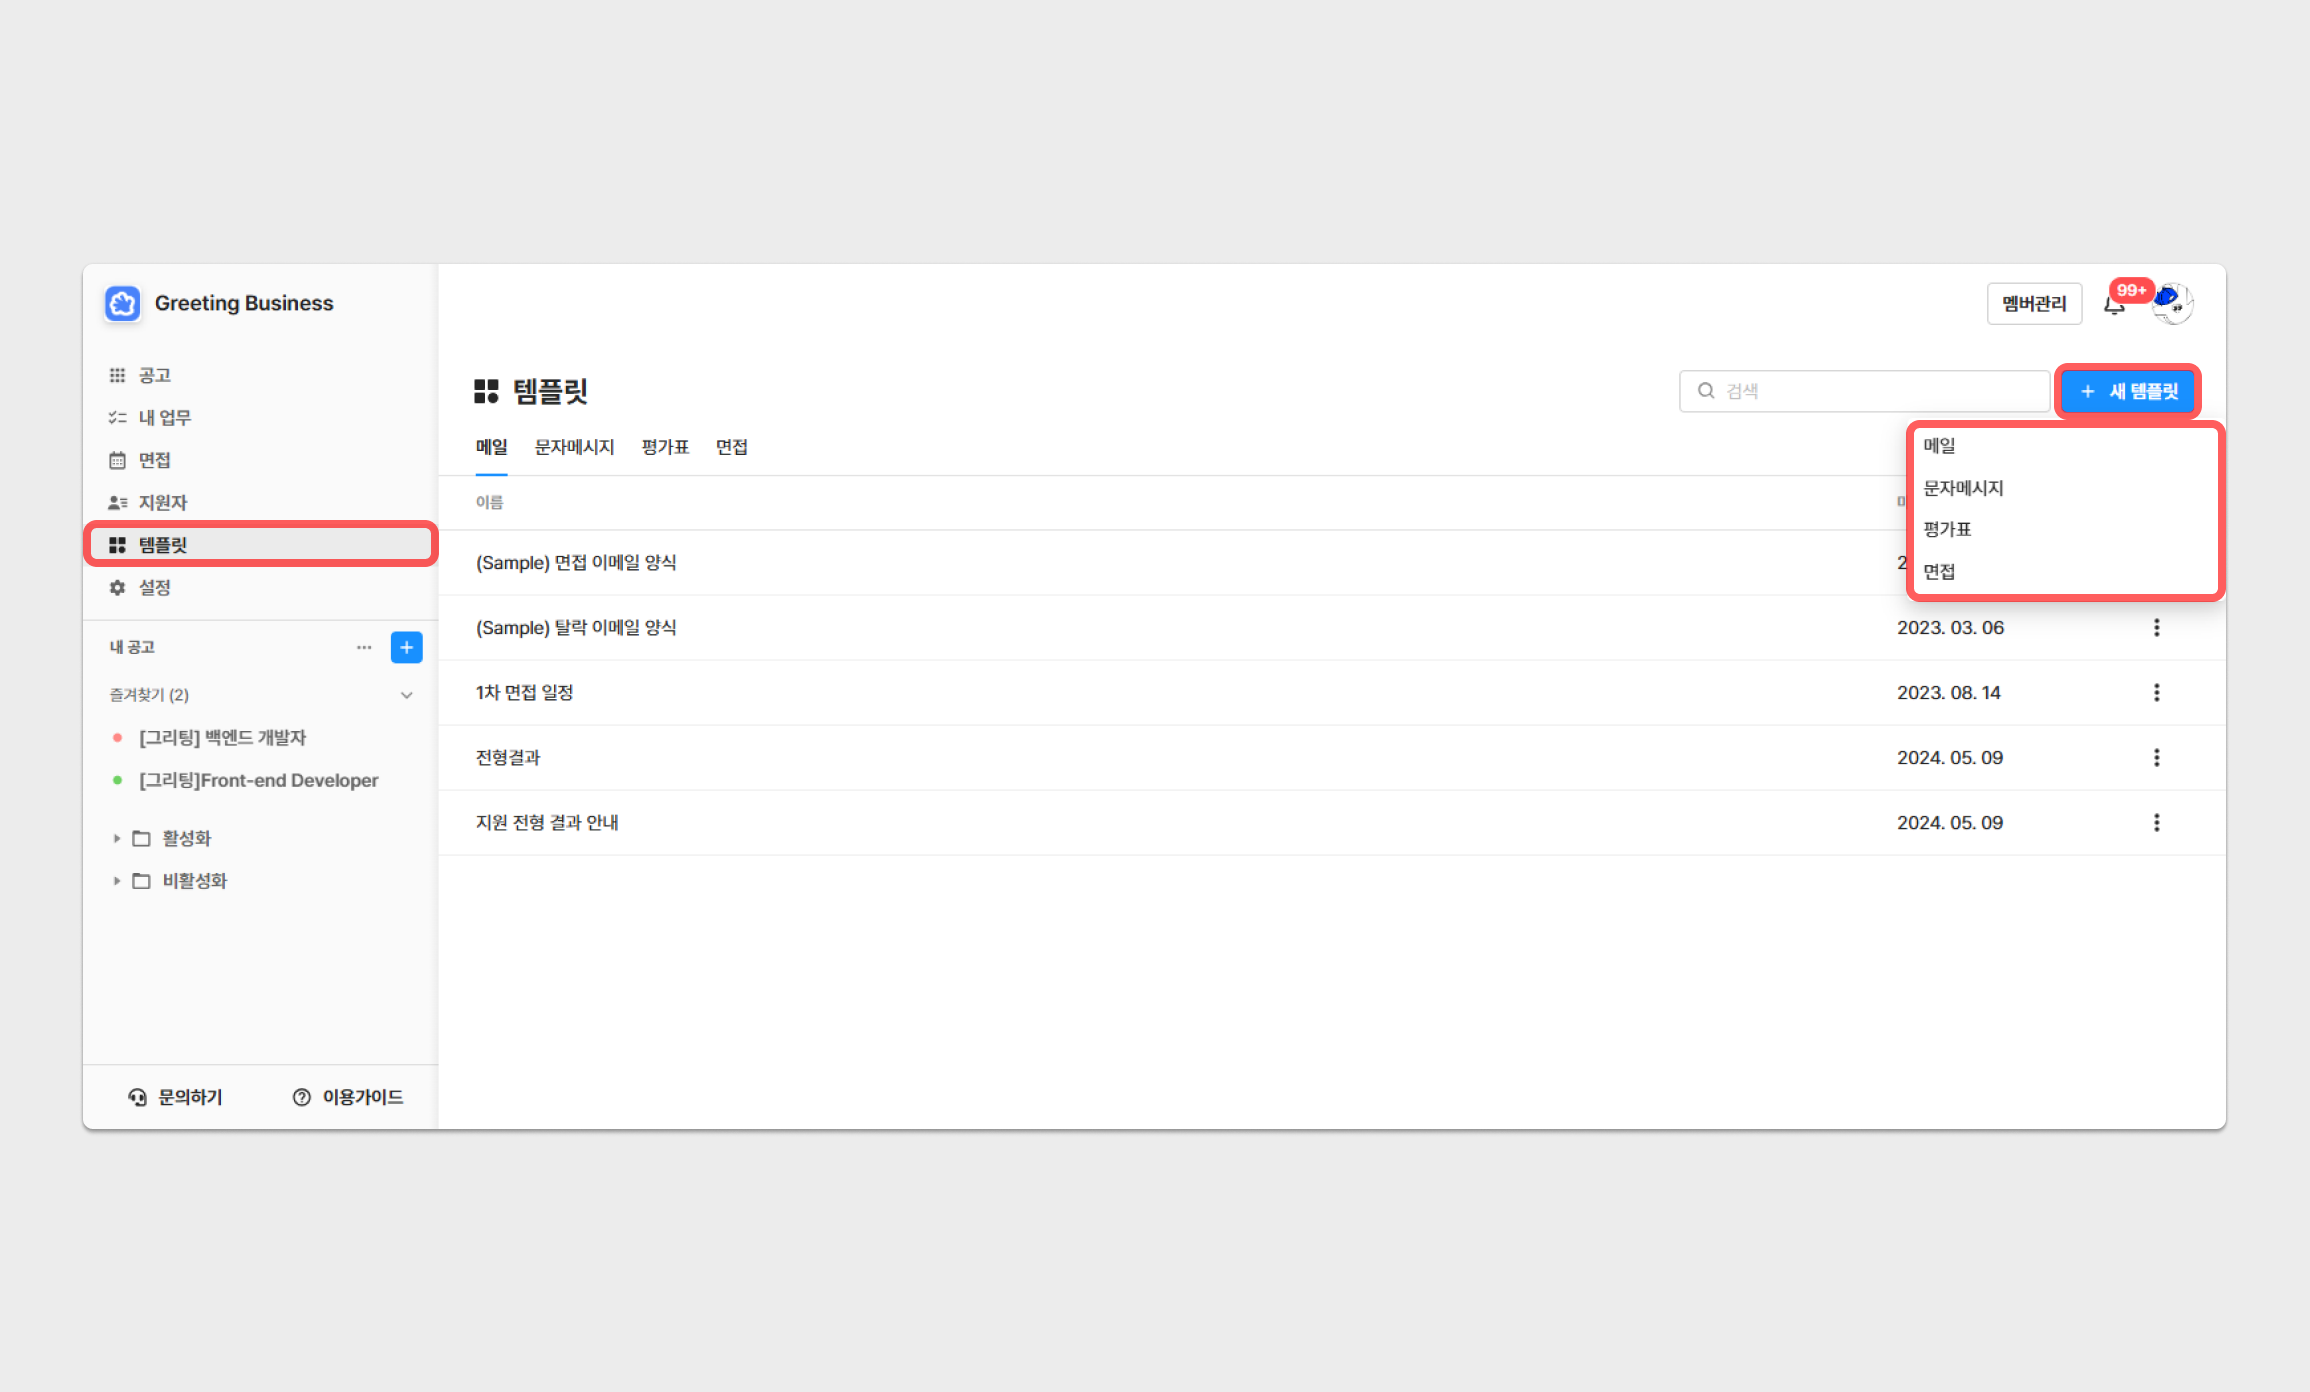The height and width of the screenshot is (1392, 2310).
Task: Open more options for (Sample) 탈락 이메일 양식
Action: [2156, 627]
